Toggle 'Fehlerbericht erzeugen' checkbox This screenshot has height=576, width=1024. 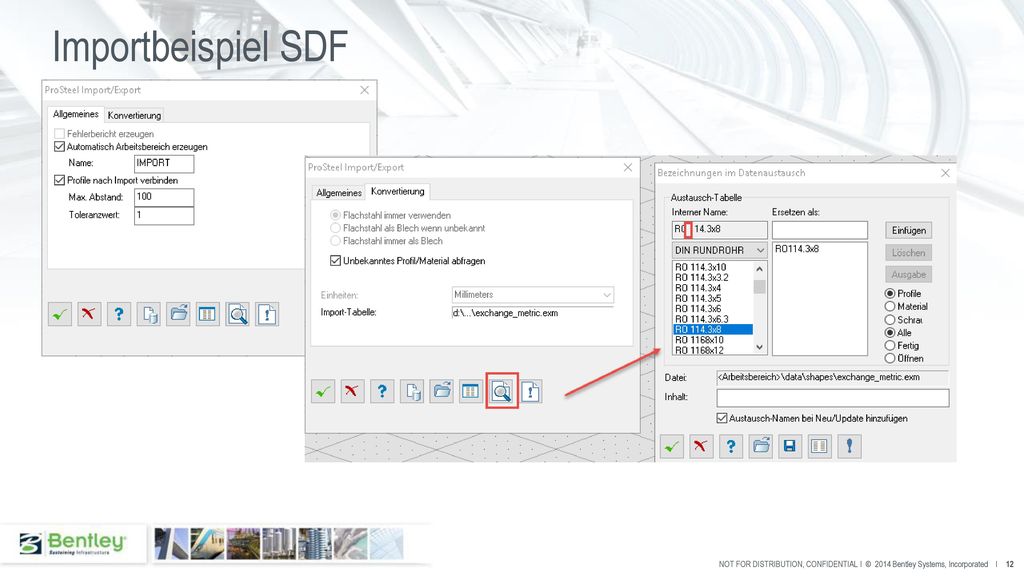pyautogui.click(x=59, y=134)
